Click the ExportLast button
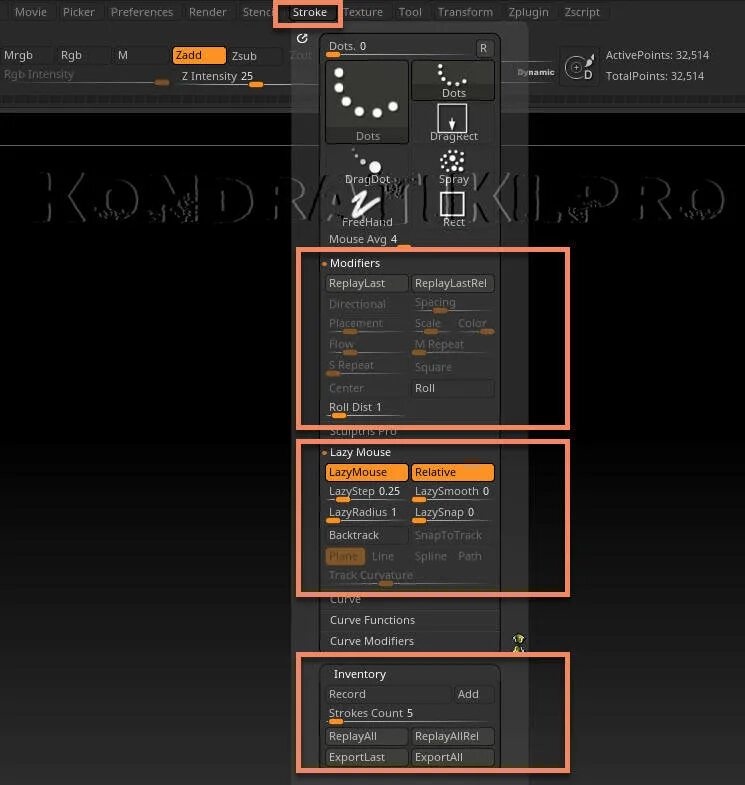This screenshot has width=745, height=785. 367,757
